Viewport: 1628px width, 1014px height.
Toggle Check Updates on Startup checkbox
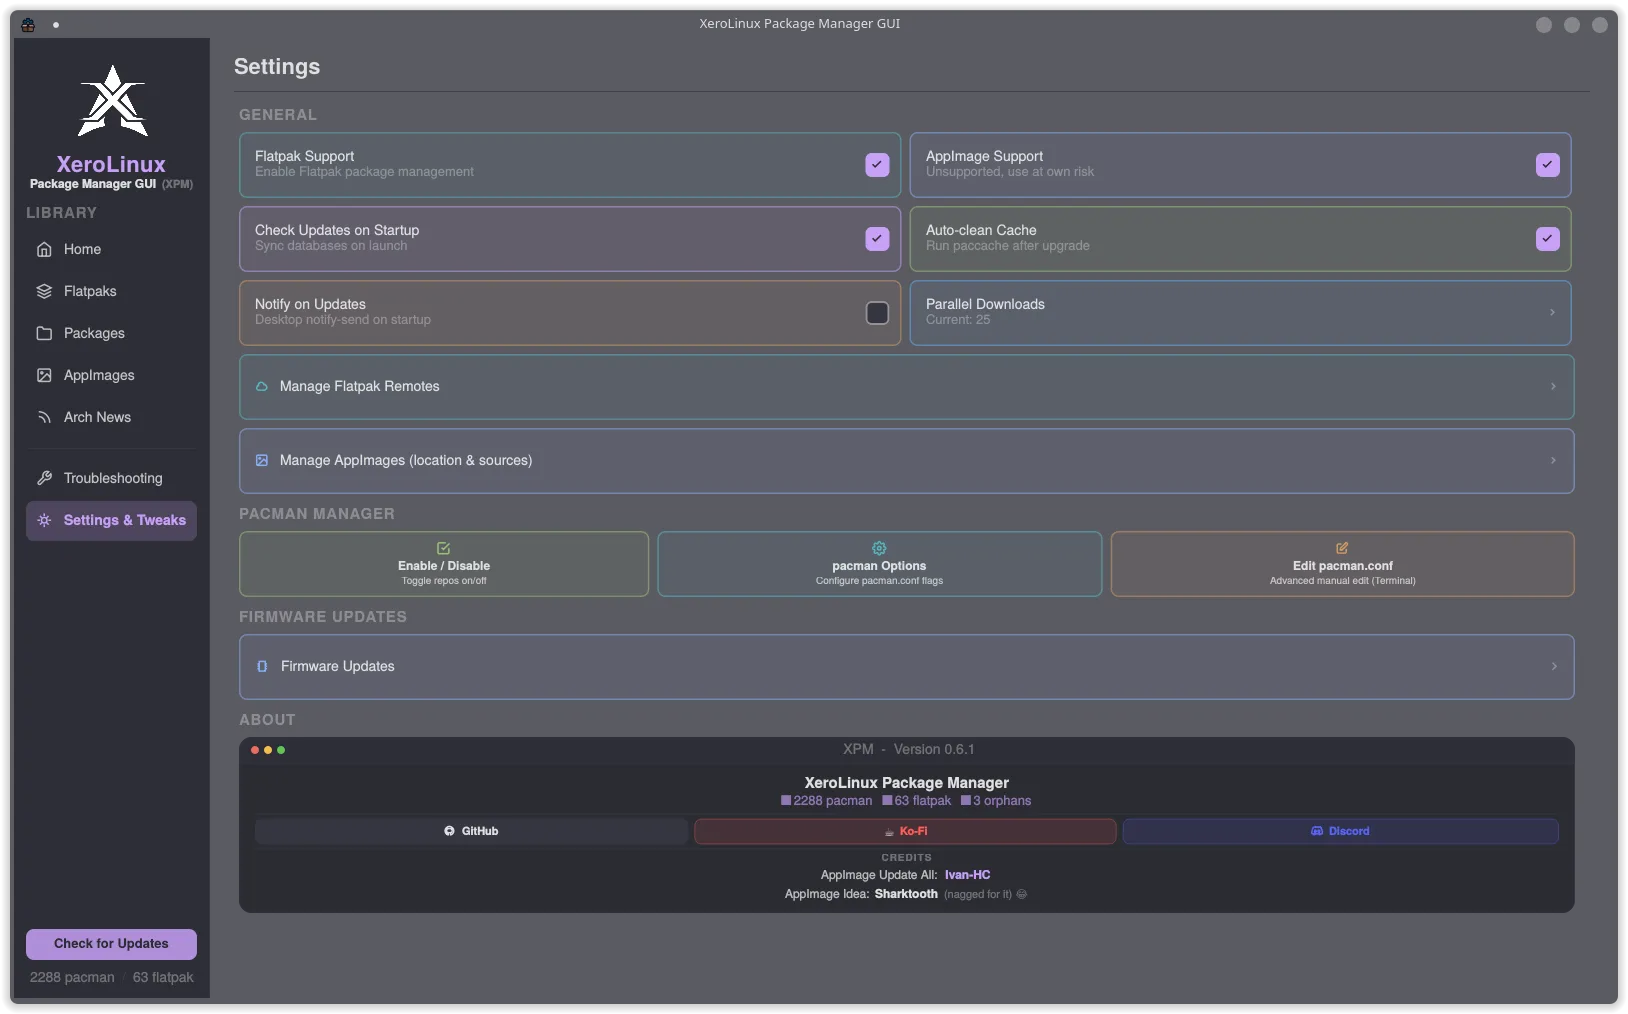[x=877, y=239]
